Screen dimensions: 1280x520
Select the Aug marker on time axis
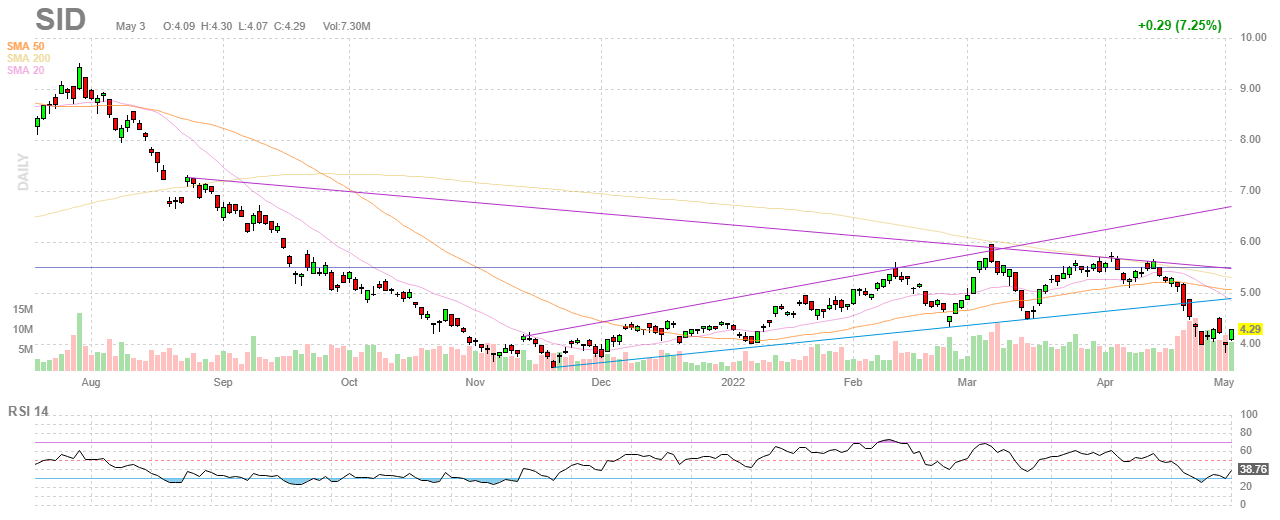point(90,382)
